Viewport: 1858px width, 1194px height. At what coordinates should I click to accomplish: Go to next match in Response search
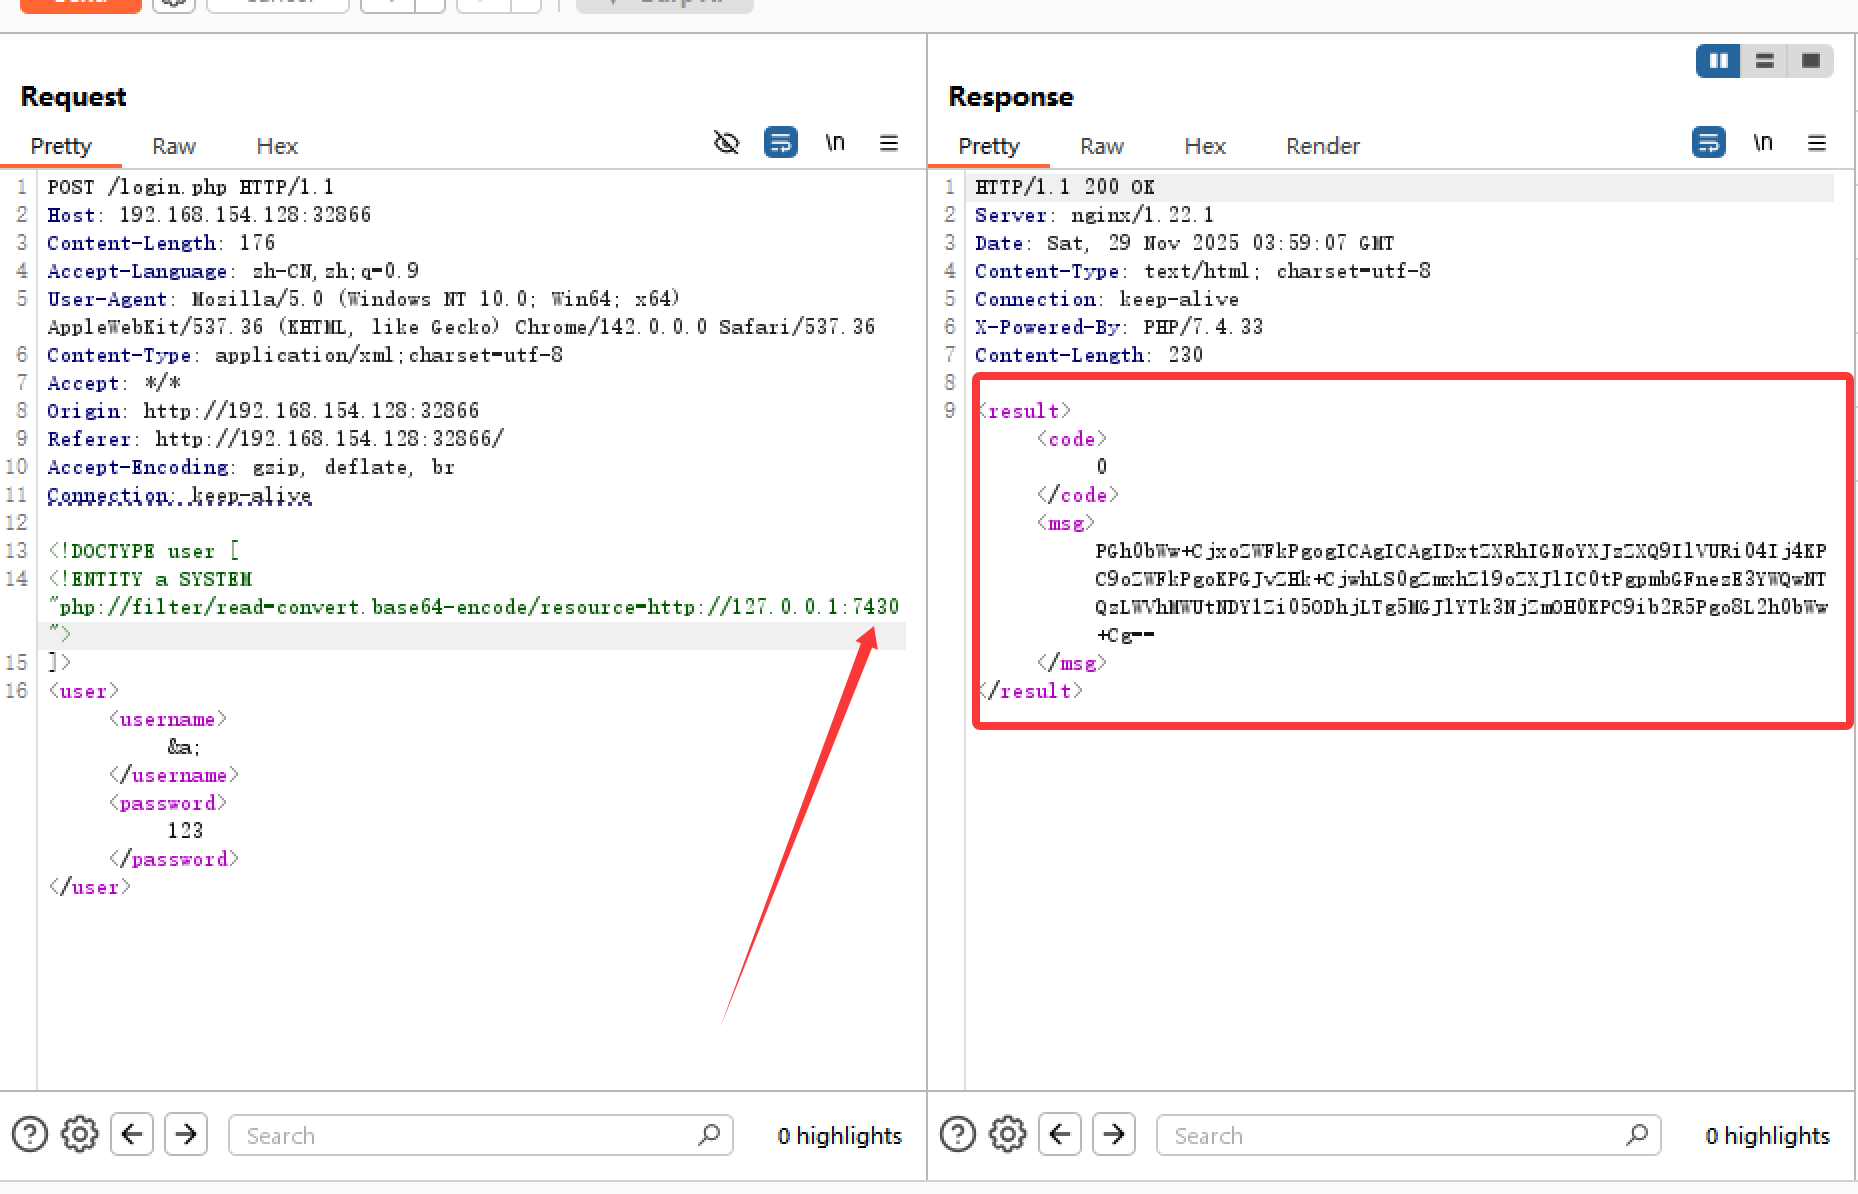click(1114, 1135)
